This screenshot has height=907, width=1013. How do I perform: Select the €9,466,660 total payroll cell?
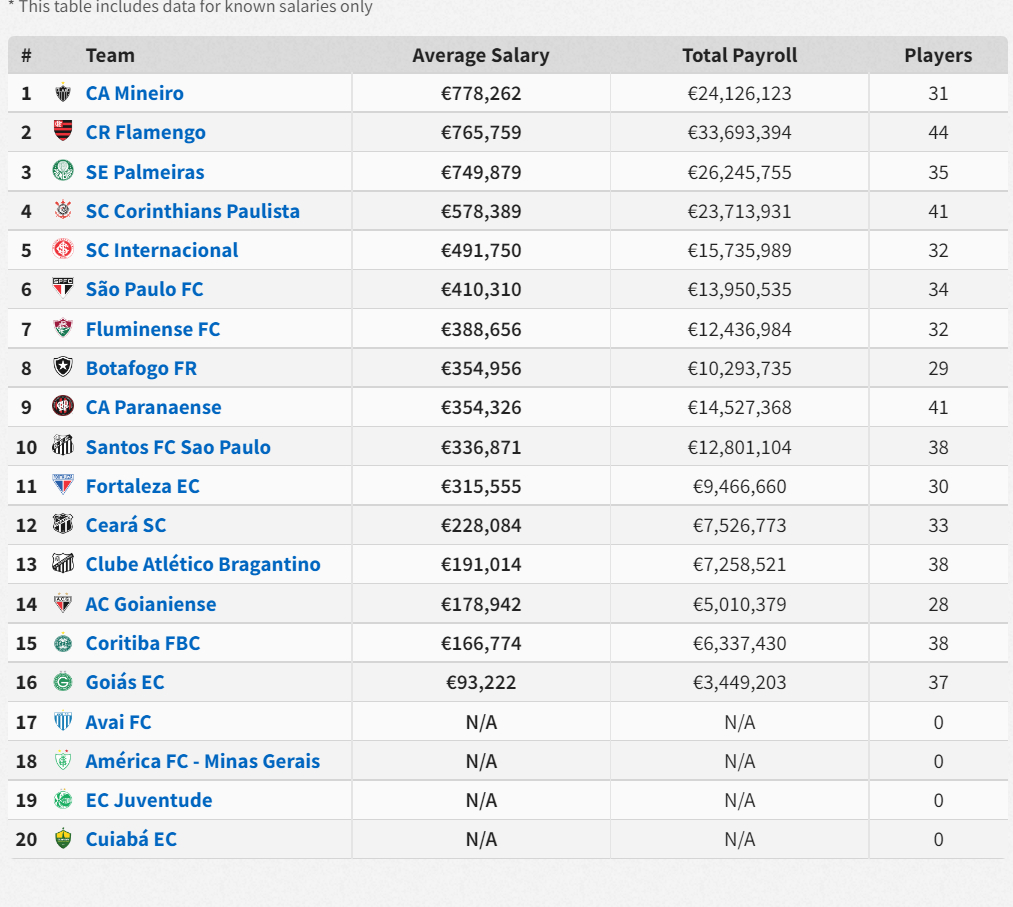point(740,486)
